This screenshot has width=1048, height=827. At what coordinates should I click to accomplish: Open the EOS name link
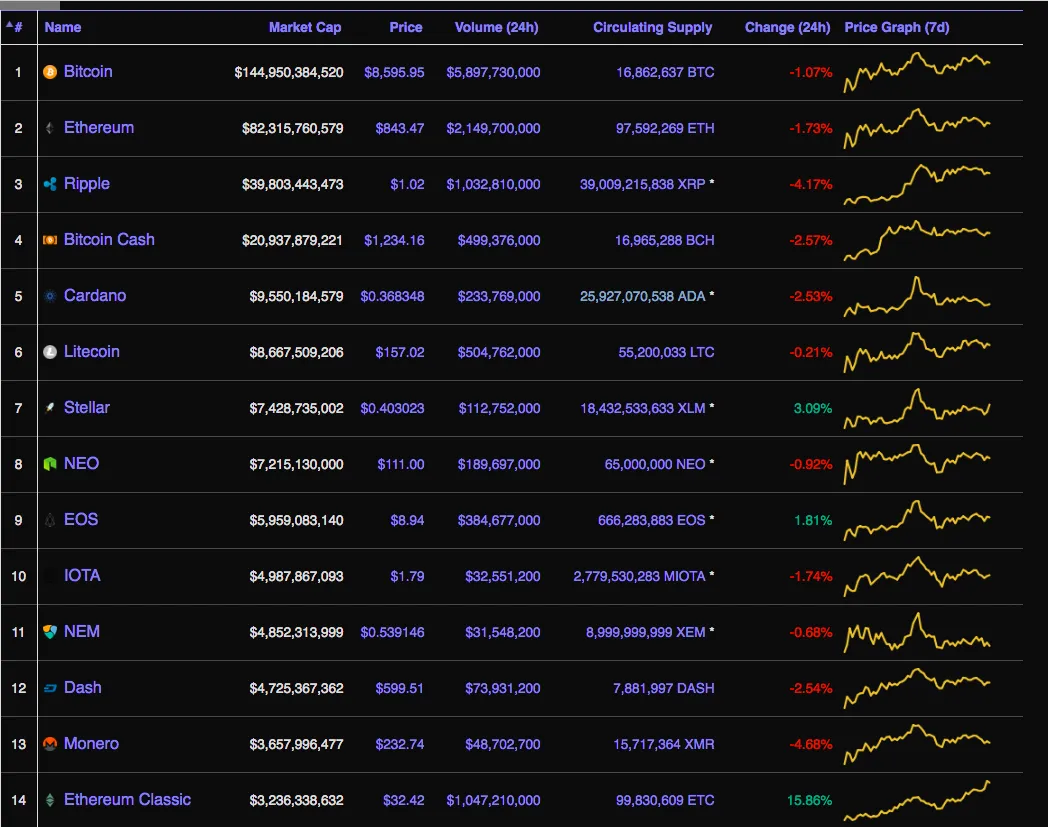pos(81,519)
